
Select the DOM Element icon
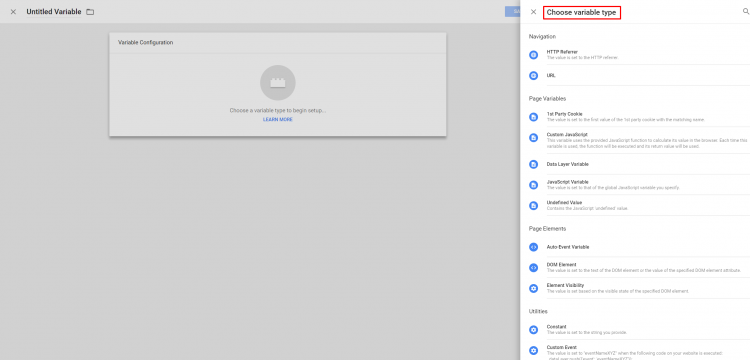533,268
